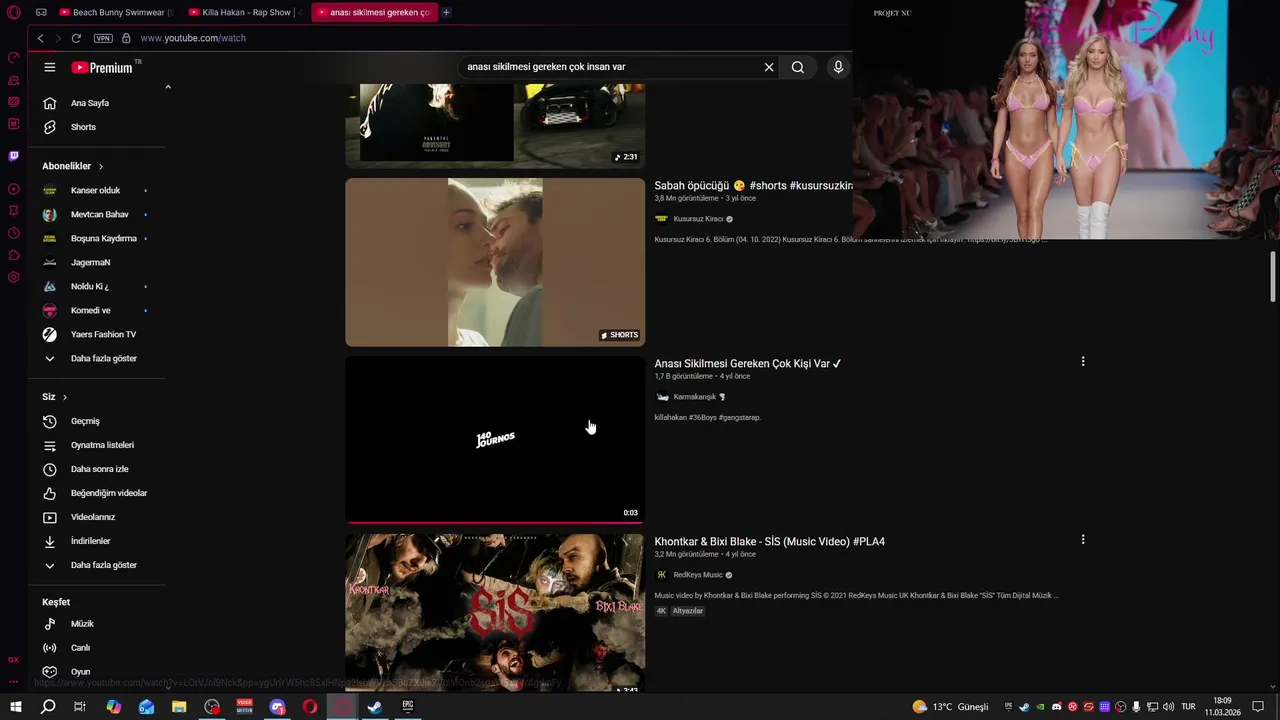
Task: Reload the page
Action: click(x=76, y=38)
